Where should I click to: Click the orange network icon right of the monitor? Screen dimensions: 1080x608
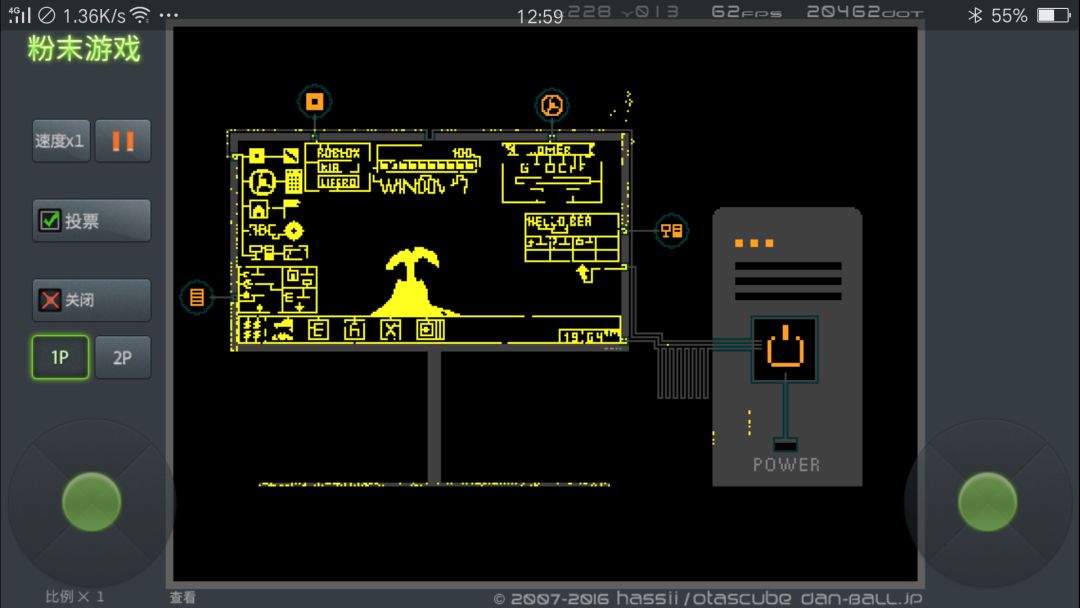click(671, 231)
